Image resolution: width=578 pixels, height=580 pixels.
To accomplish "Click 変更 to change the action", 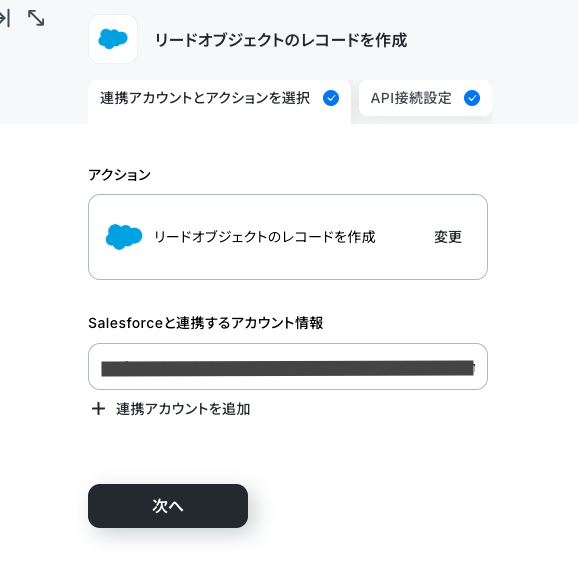I will coord(448,237).
